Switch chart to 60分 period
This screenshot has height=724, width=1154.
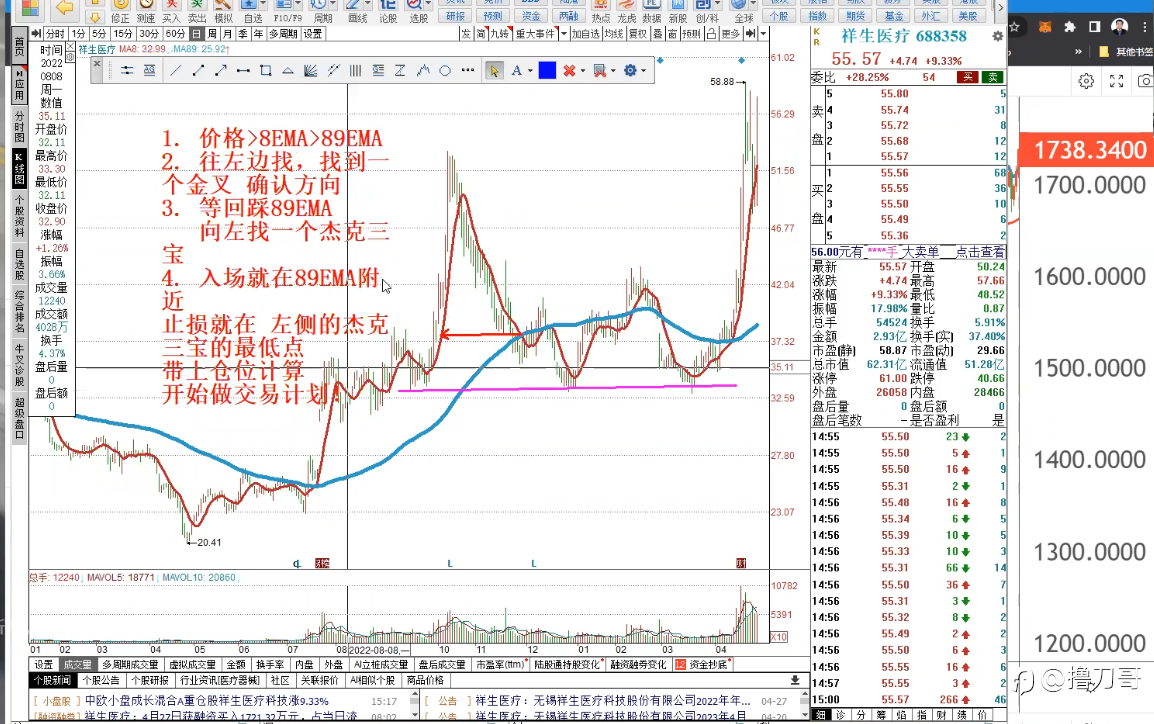pyautogui.click(x=175, y=34)
